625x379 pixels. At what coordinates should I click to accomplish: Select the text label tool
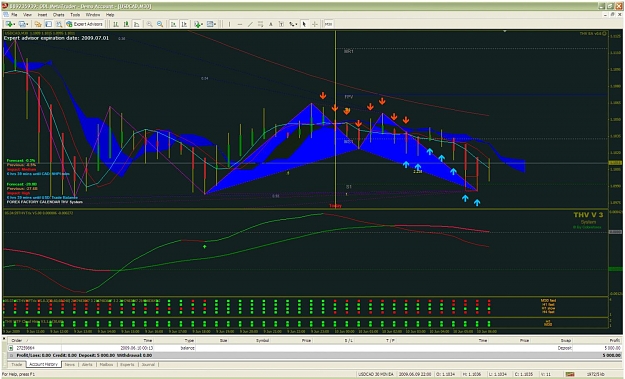(x=281, y=24)
